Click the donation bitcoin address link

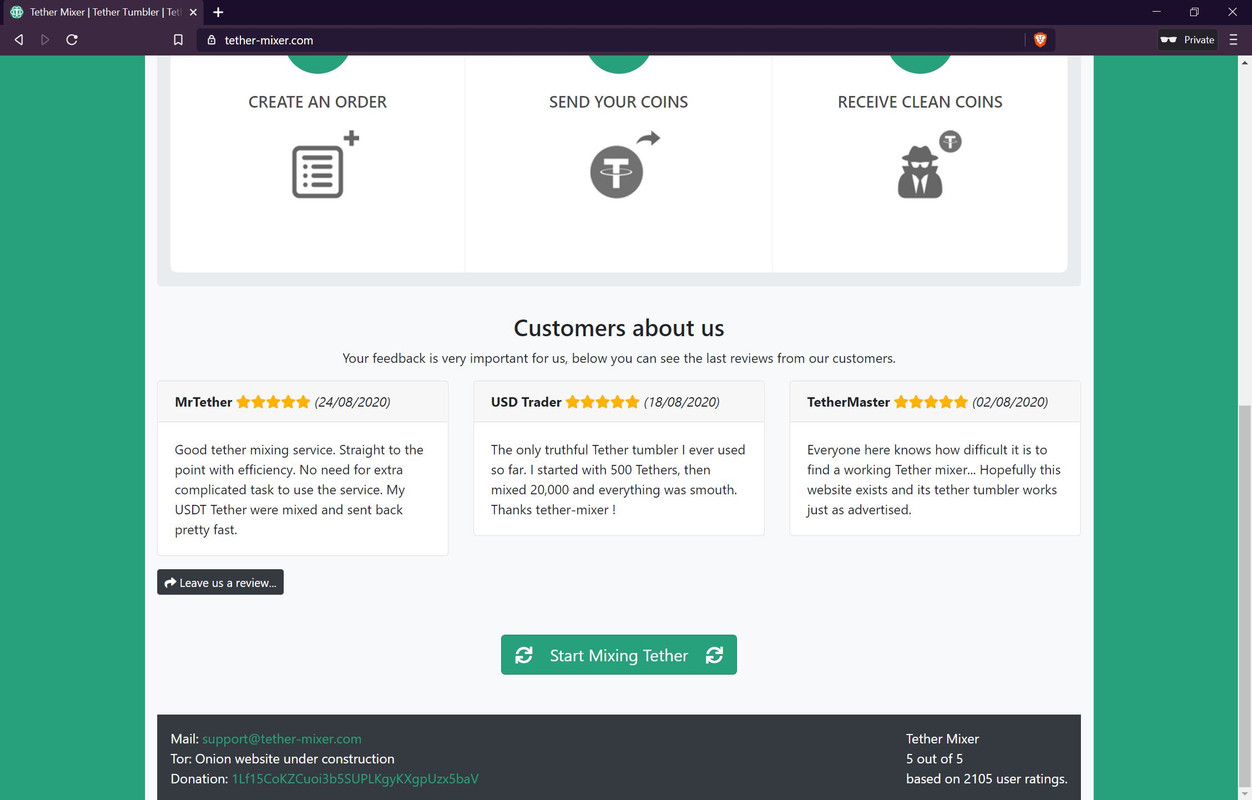coord(355,779)
